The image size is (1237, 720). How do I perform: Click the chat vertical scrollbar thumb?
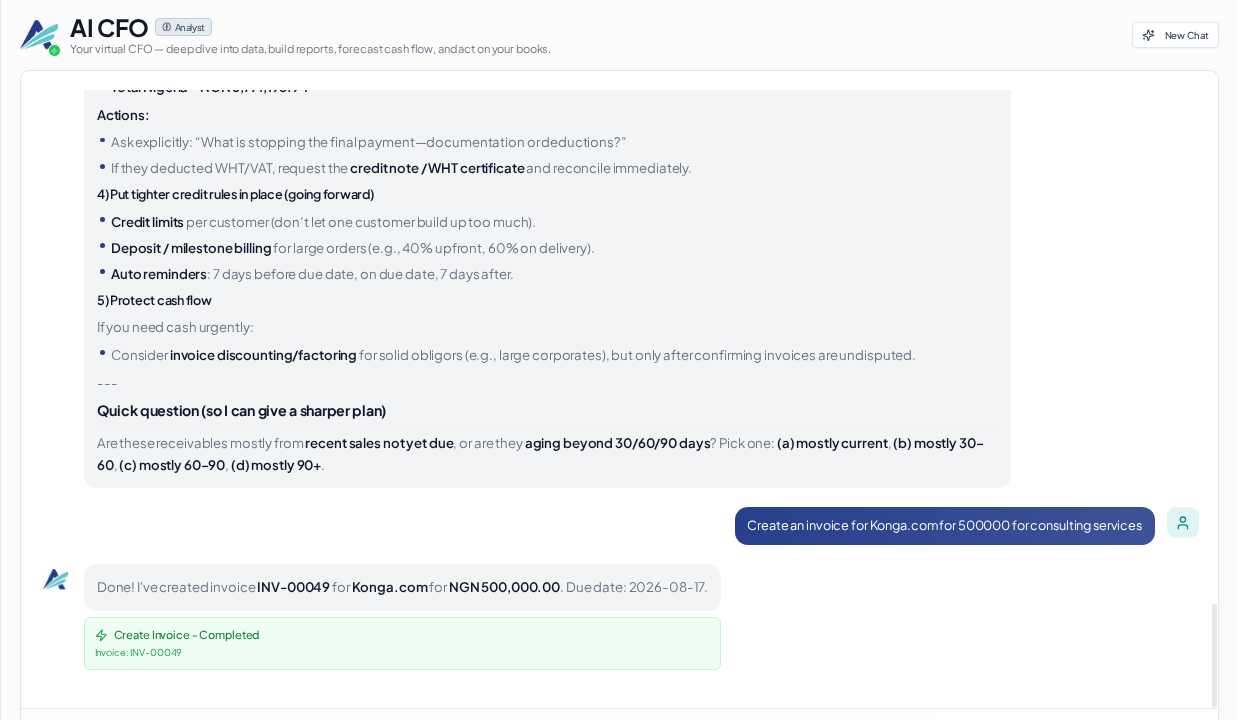click(x=1215, y=655)
